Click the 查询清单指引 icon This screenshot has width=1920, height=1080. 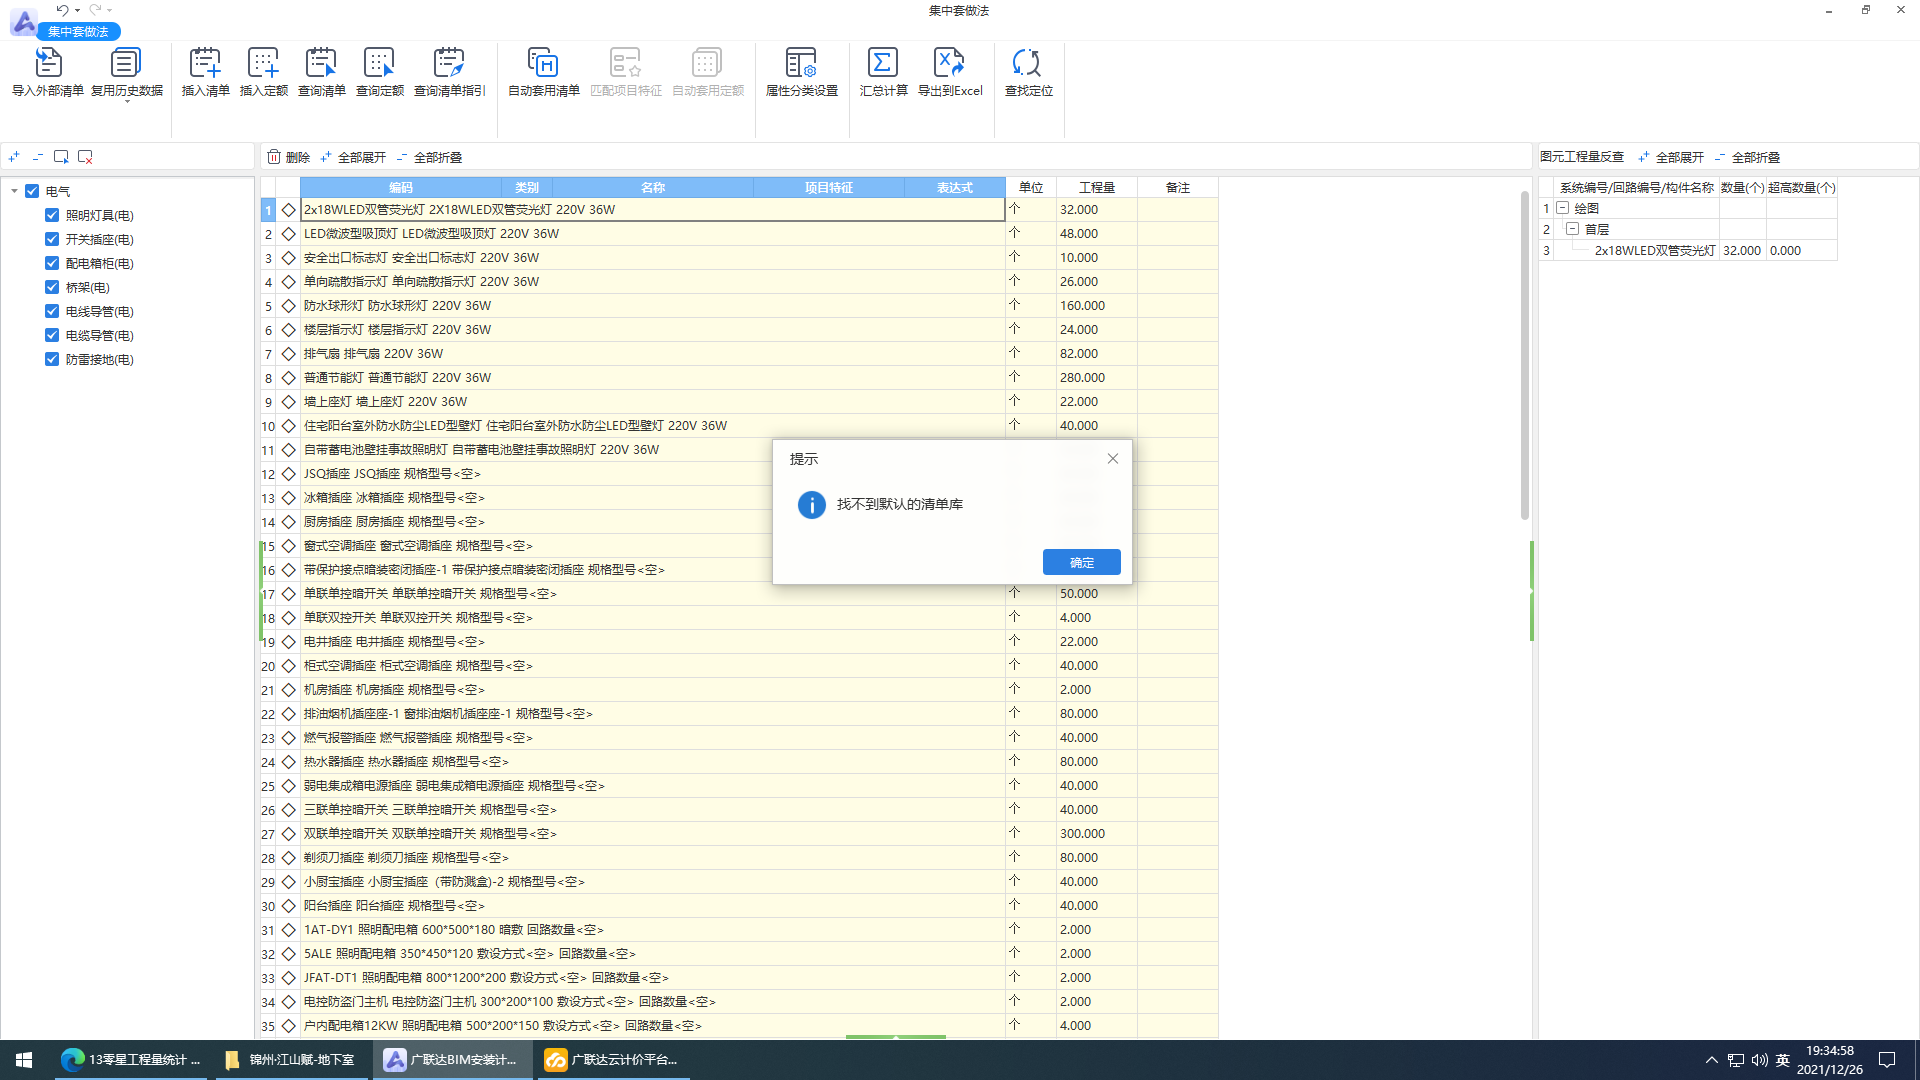click(449, 63)
